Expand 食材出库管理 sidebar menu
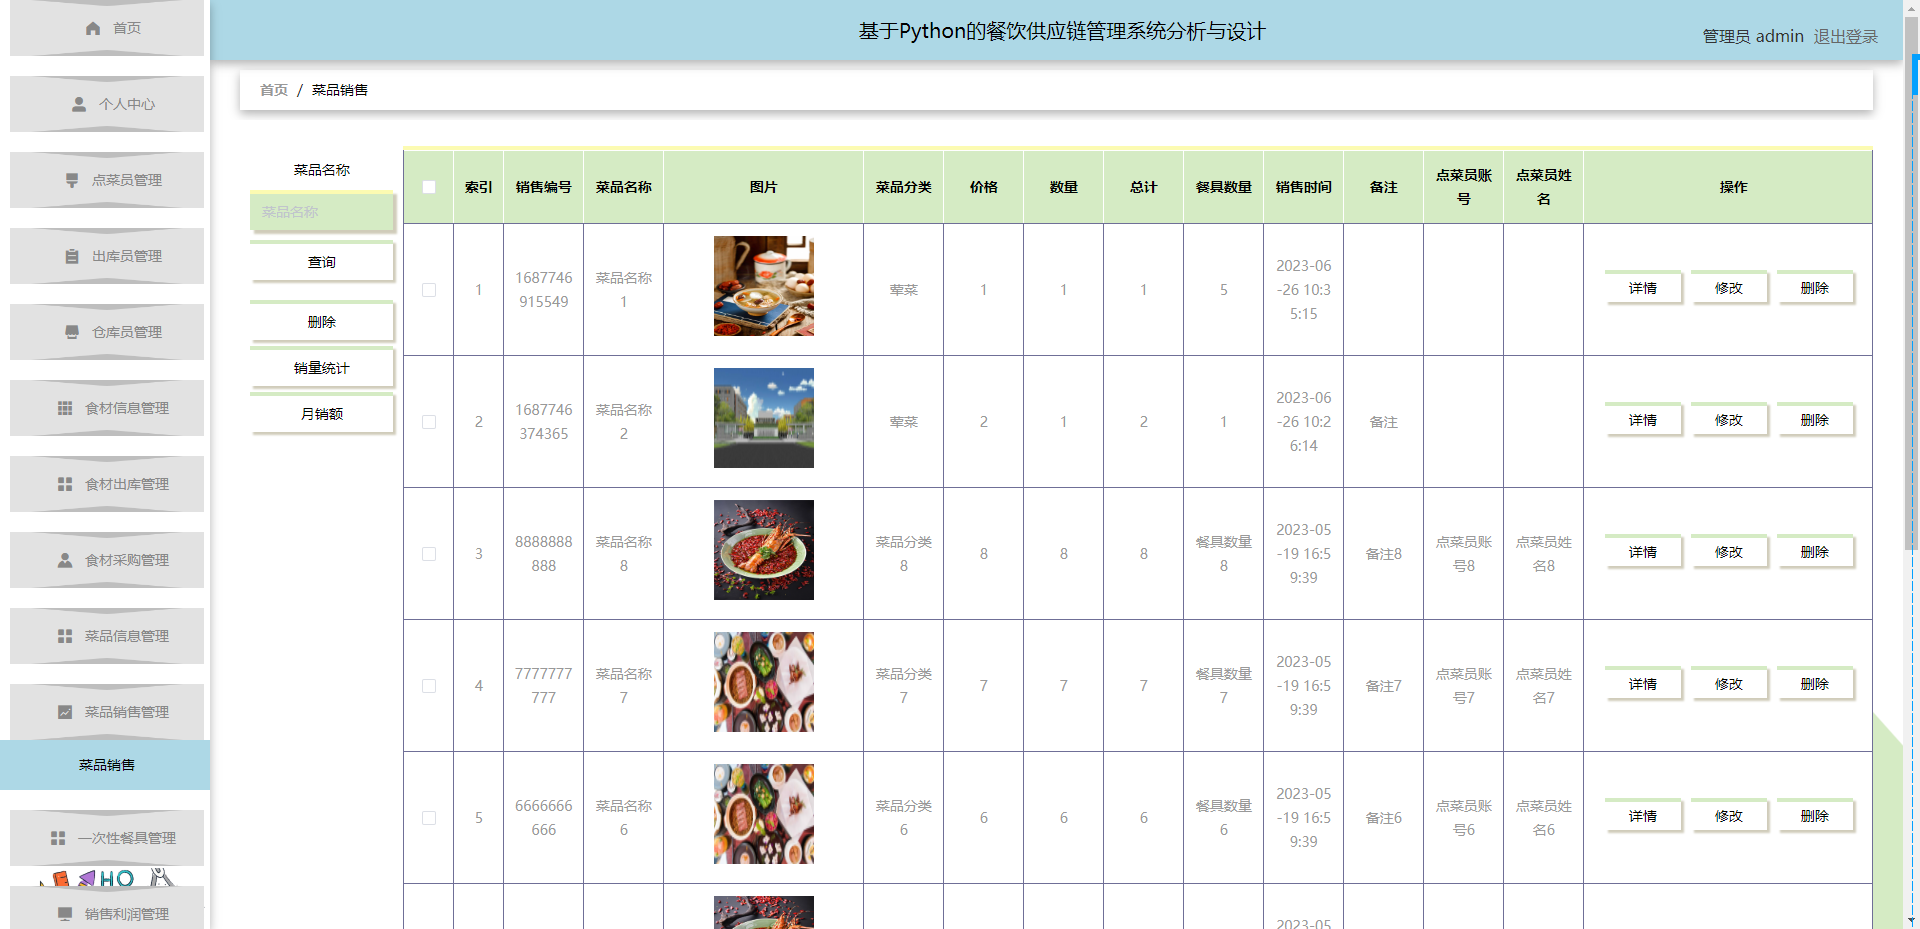This screenshot has width=1920, height=929. (107, 484)
